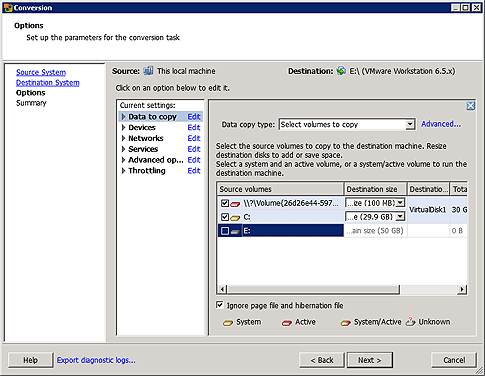
Task: Select the E: volume row
Action: click(x=280, y=231)
